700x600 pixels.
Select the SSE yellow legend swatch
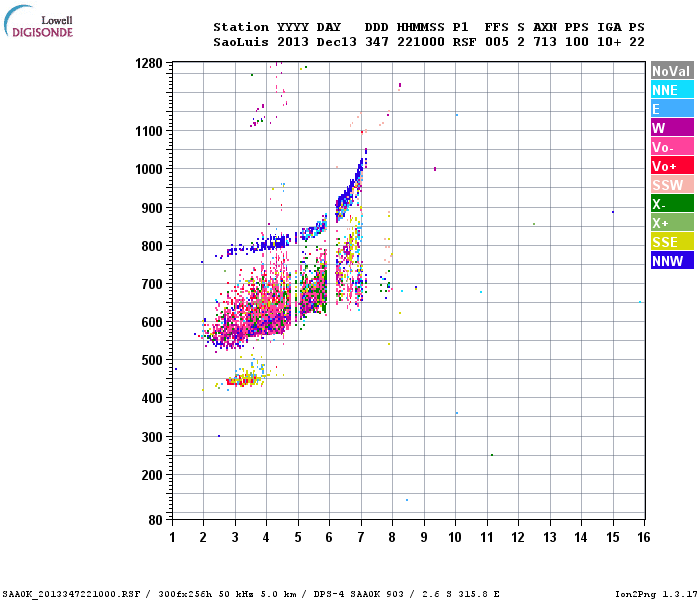pyautogui.click(x=672, y=242)
